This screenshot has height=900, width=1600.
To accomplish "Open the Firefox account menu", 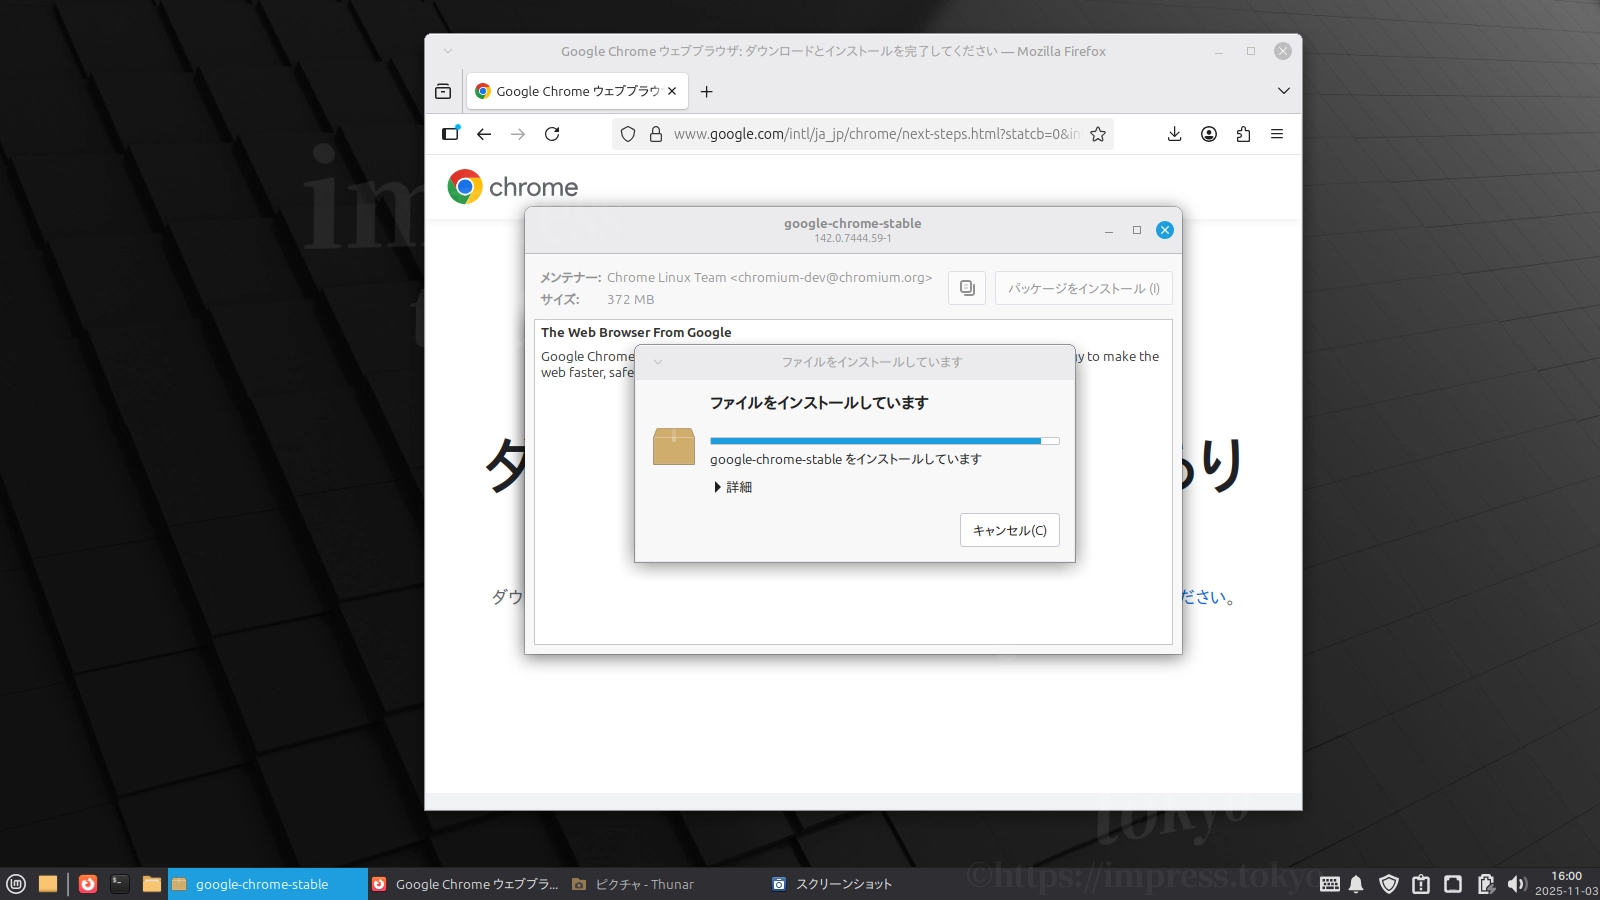I will click(x=1209, y=134).
